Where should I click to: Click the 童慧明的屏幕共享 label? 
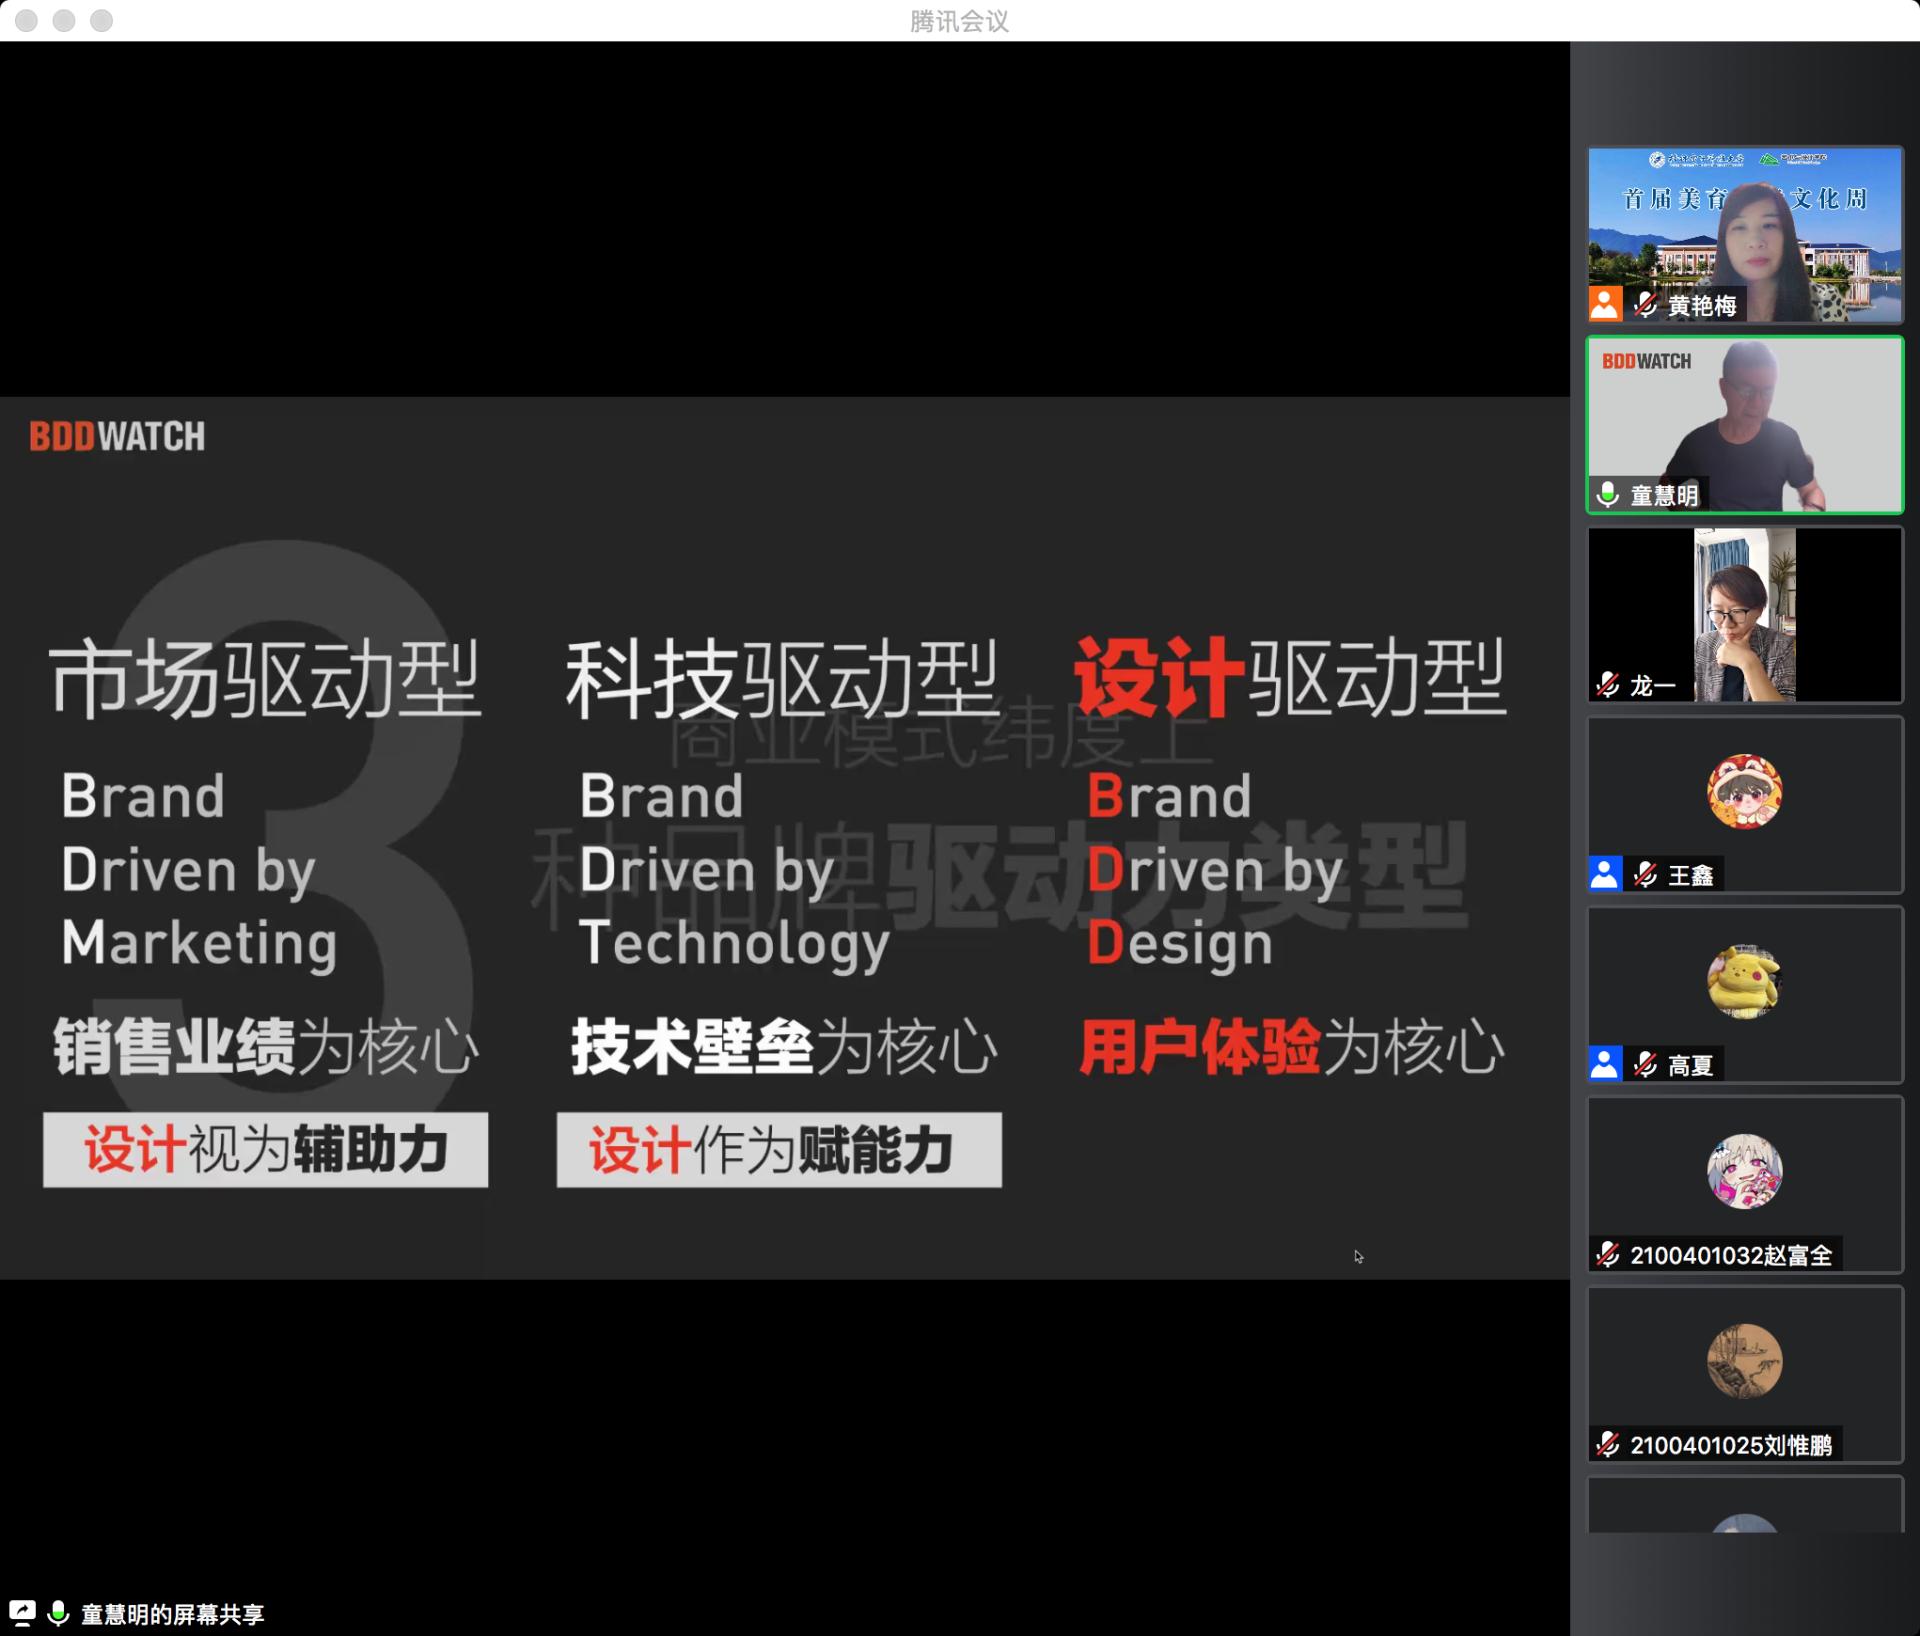[x=172, y=1614]
